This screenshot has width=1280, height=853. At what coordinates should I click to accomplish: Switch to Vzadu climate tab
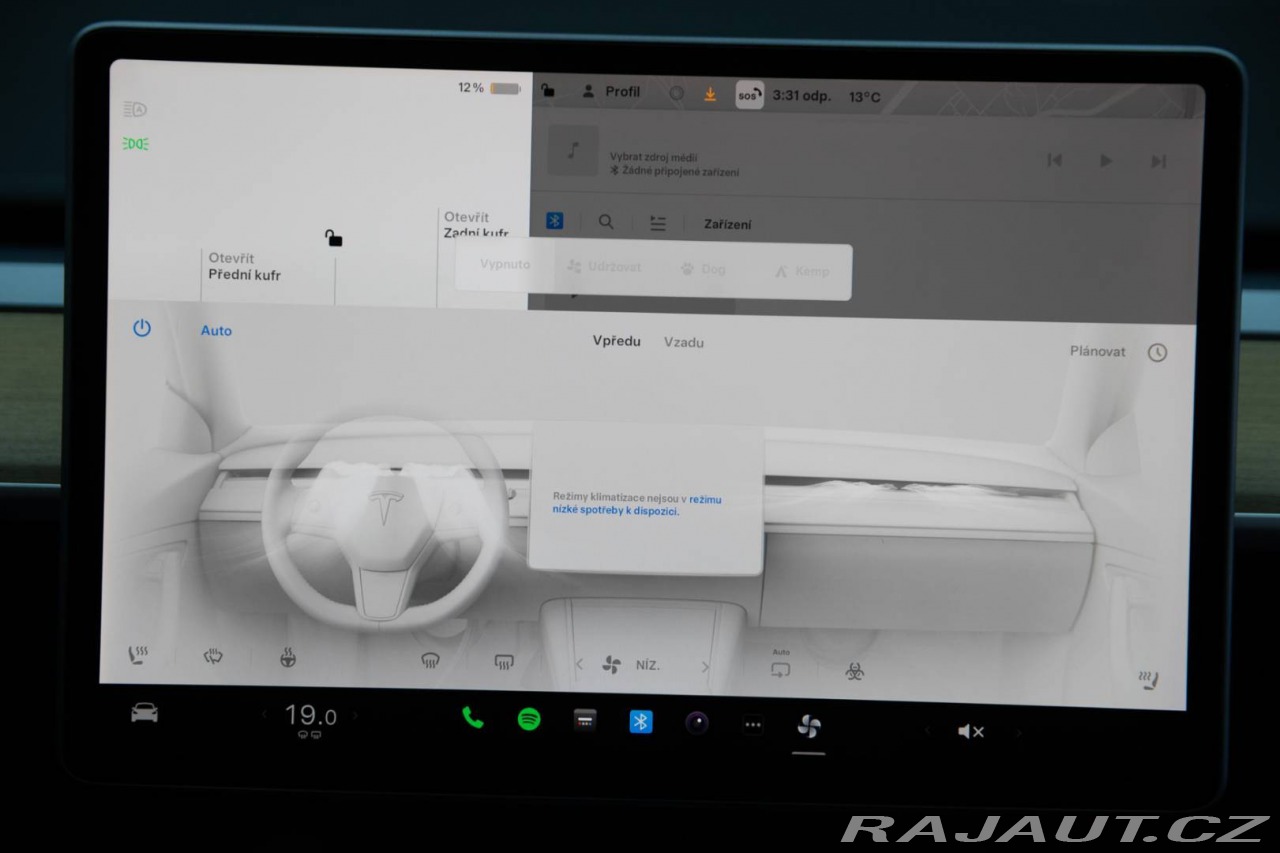pos(684,342)
